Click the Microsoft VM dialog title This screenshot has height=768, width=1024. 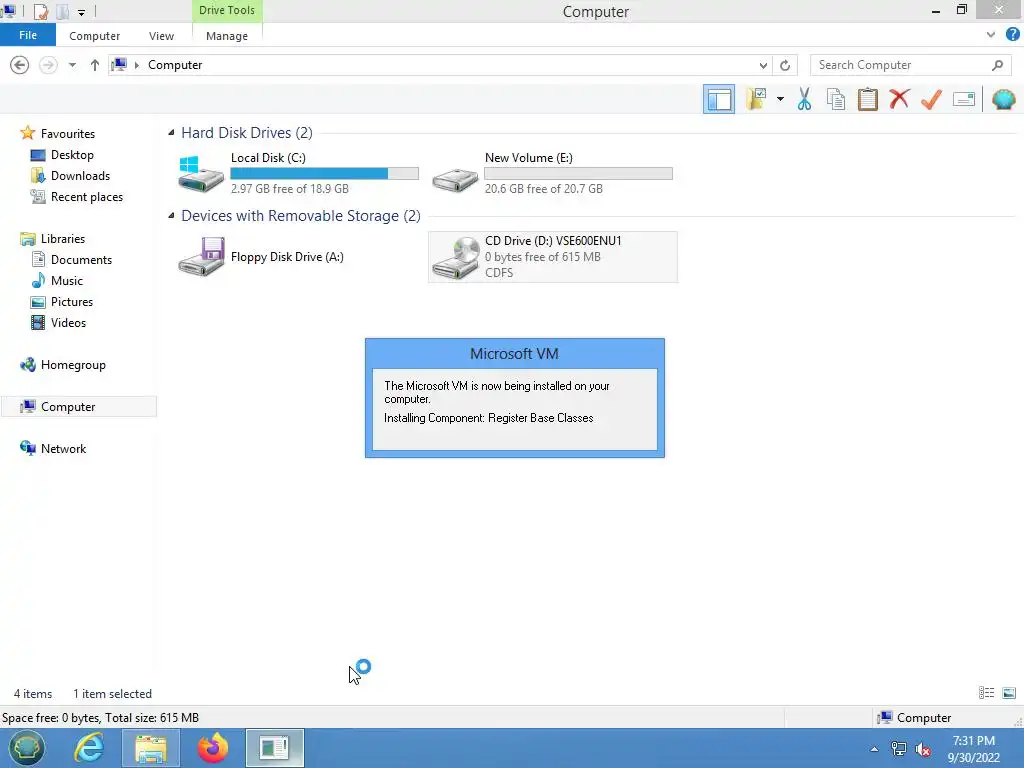tap(514, 353)
